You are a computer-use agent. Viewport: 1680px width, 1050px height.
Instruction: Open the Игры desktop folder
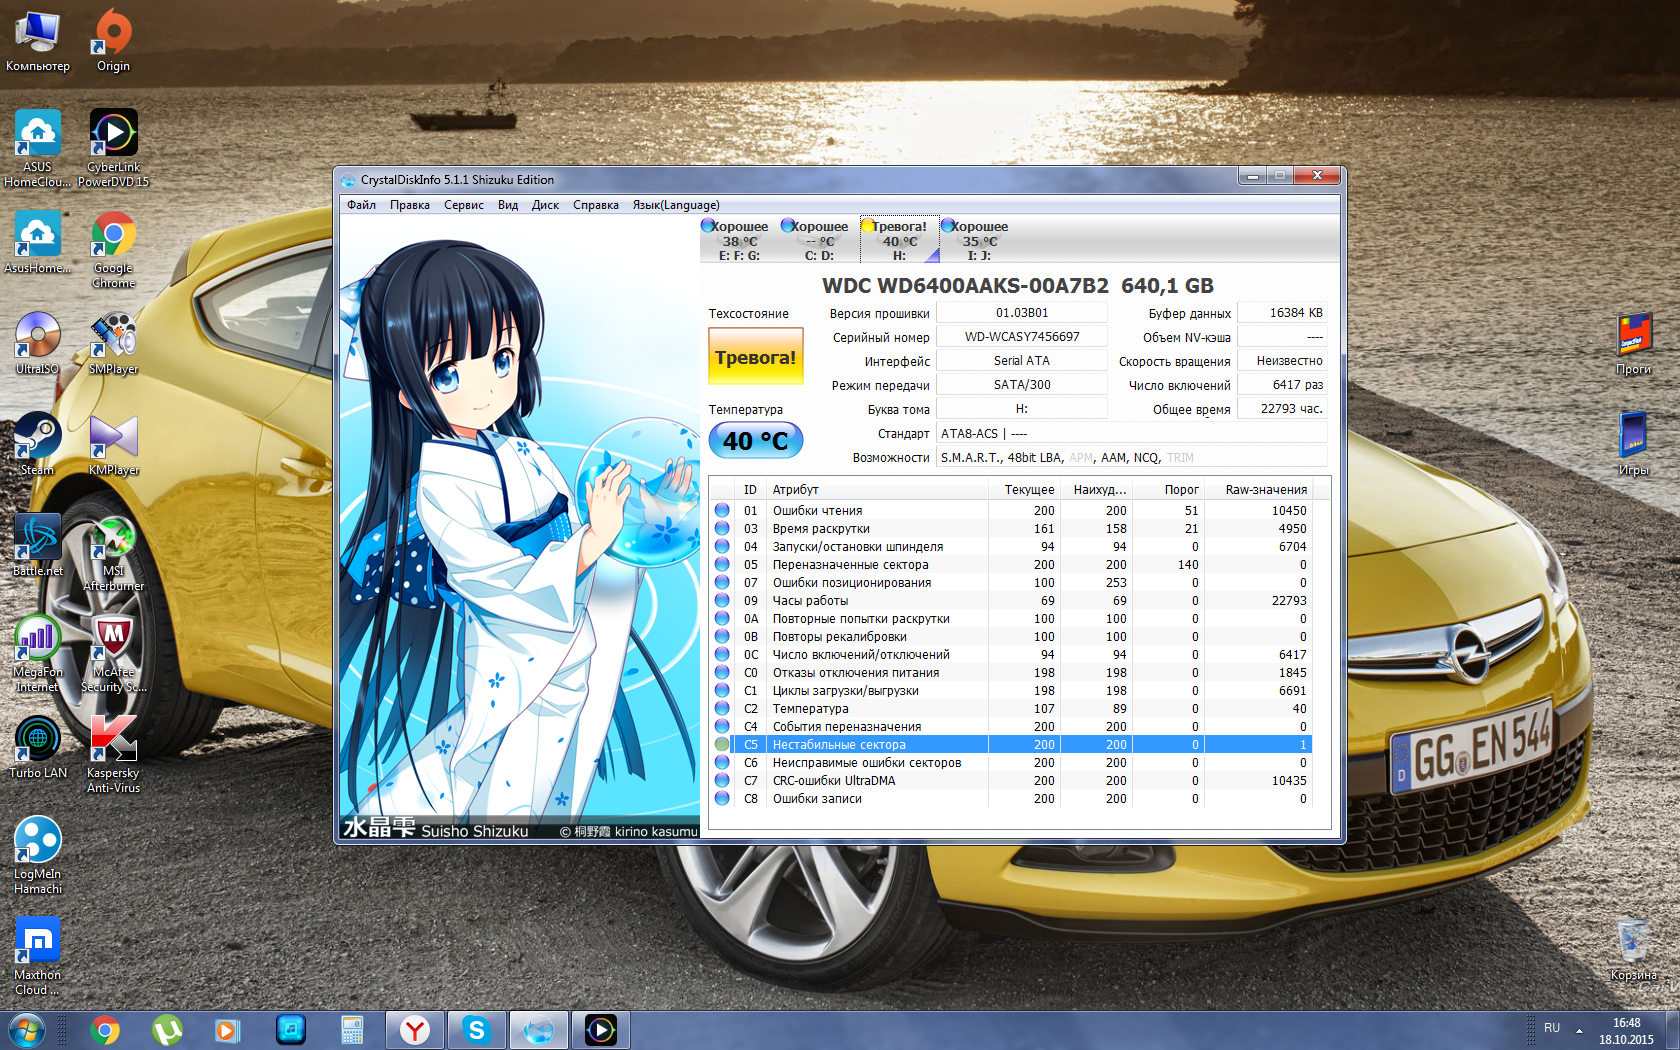click(x=1634, y=444)
